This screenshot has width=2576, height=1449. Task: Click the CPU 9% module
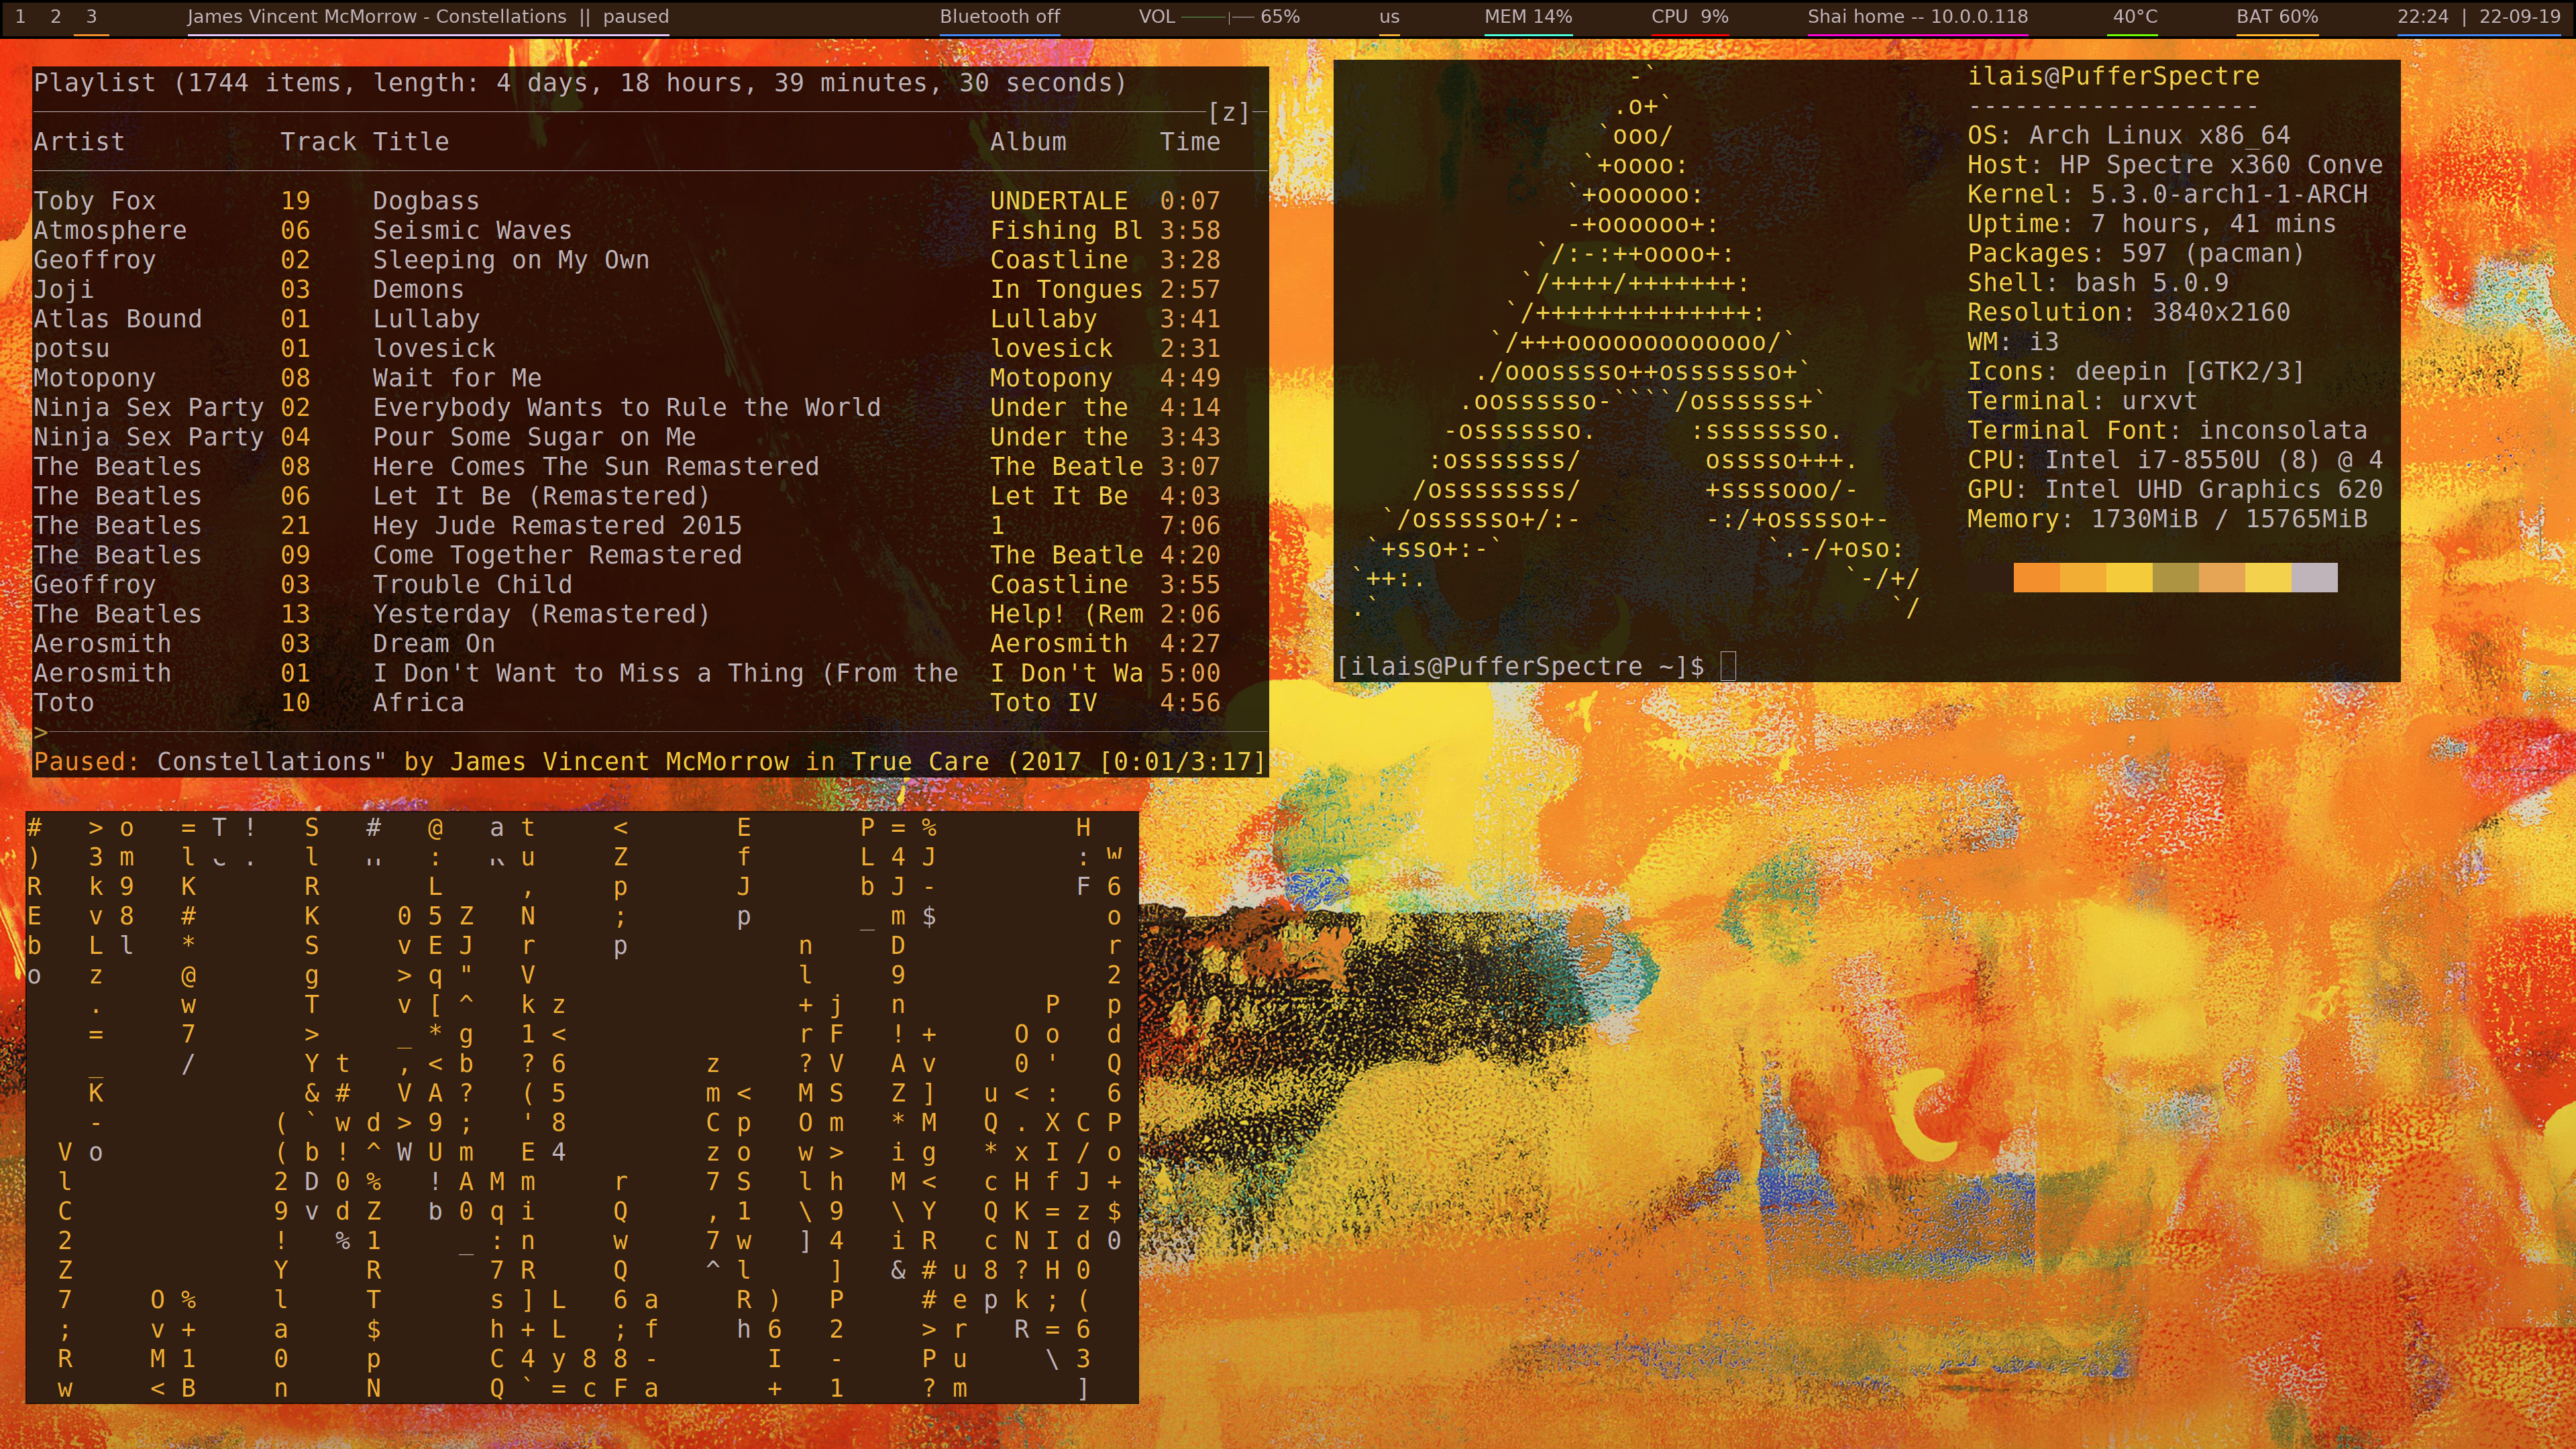click(1689, 17)
